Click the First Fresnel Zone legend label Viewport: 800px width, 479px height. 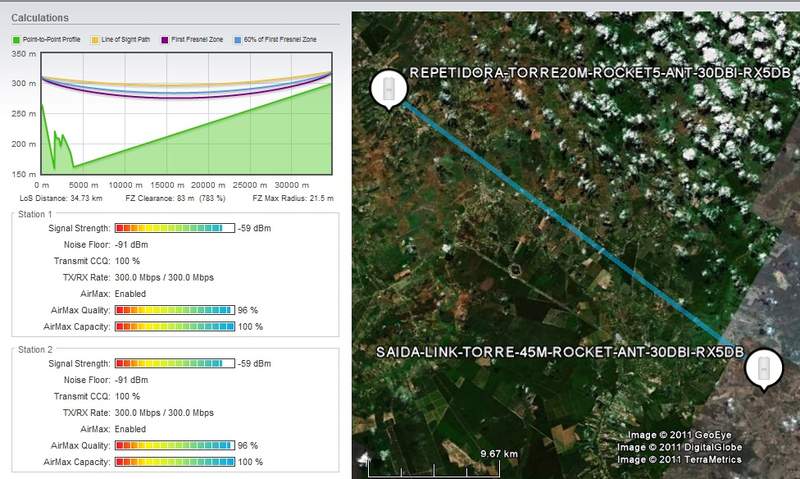point(197,39)
